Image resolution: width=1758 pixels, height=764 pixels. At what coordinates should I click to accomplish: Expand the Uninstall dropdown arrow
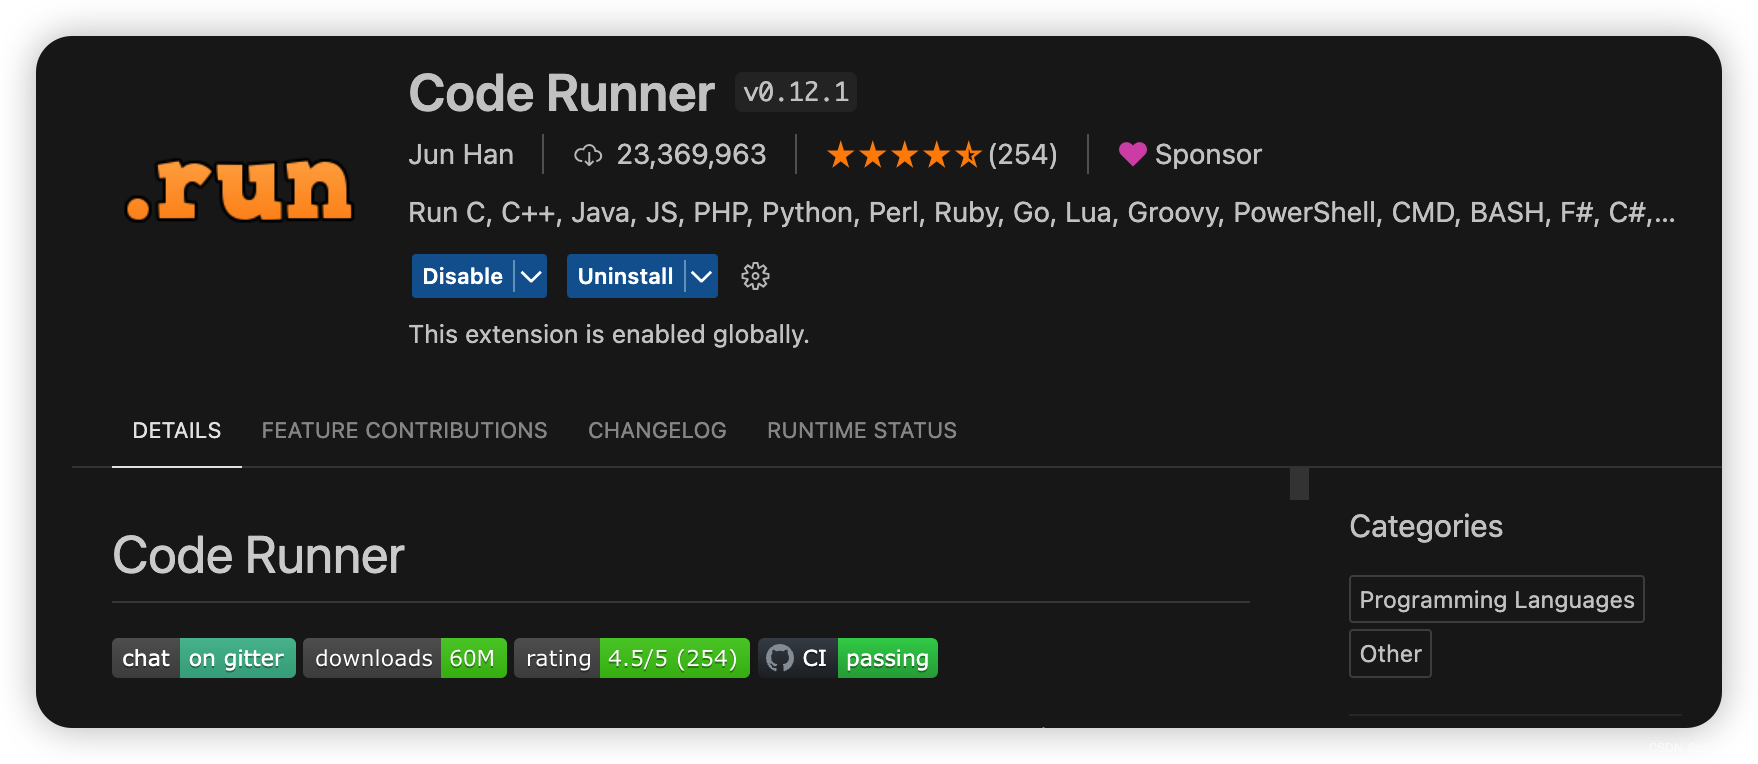tap(702, 276)
